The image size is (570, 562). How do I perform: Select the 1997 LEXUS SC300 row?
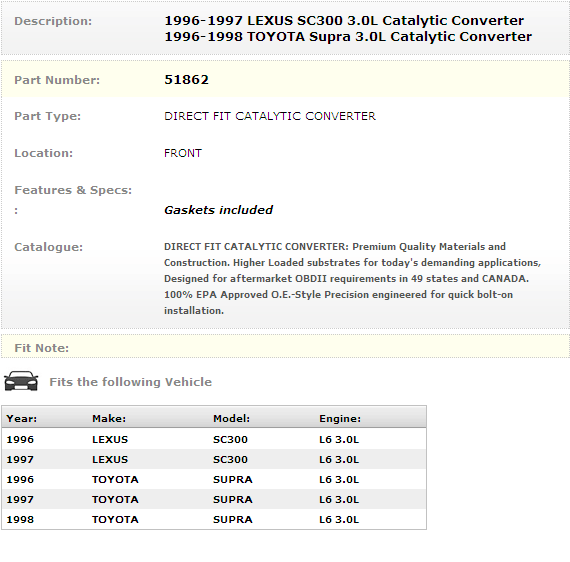[214, 459]
